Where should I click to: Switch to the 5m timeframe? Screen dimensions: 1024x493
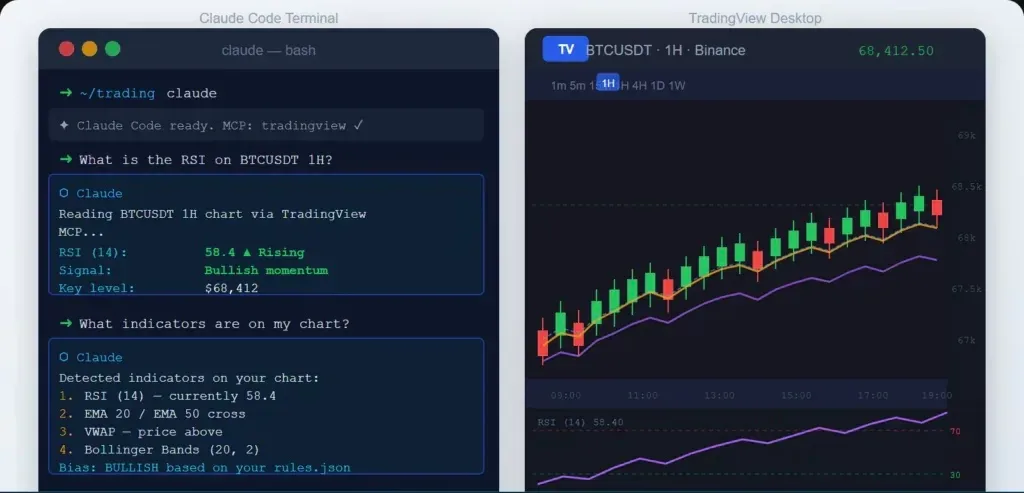577,86
